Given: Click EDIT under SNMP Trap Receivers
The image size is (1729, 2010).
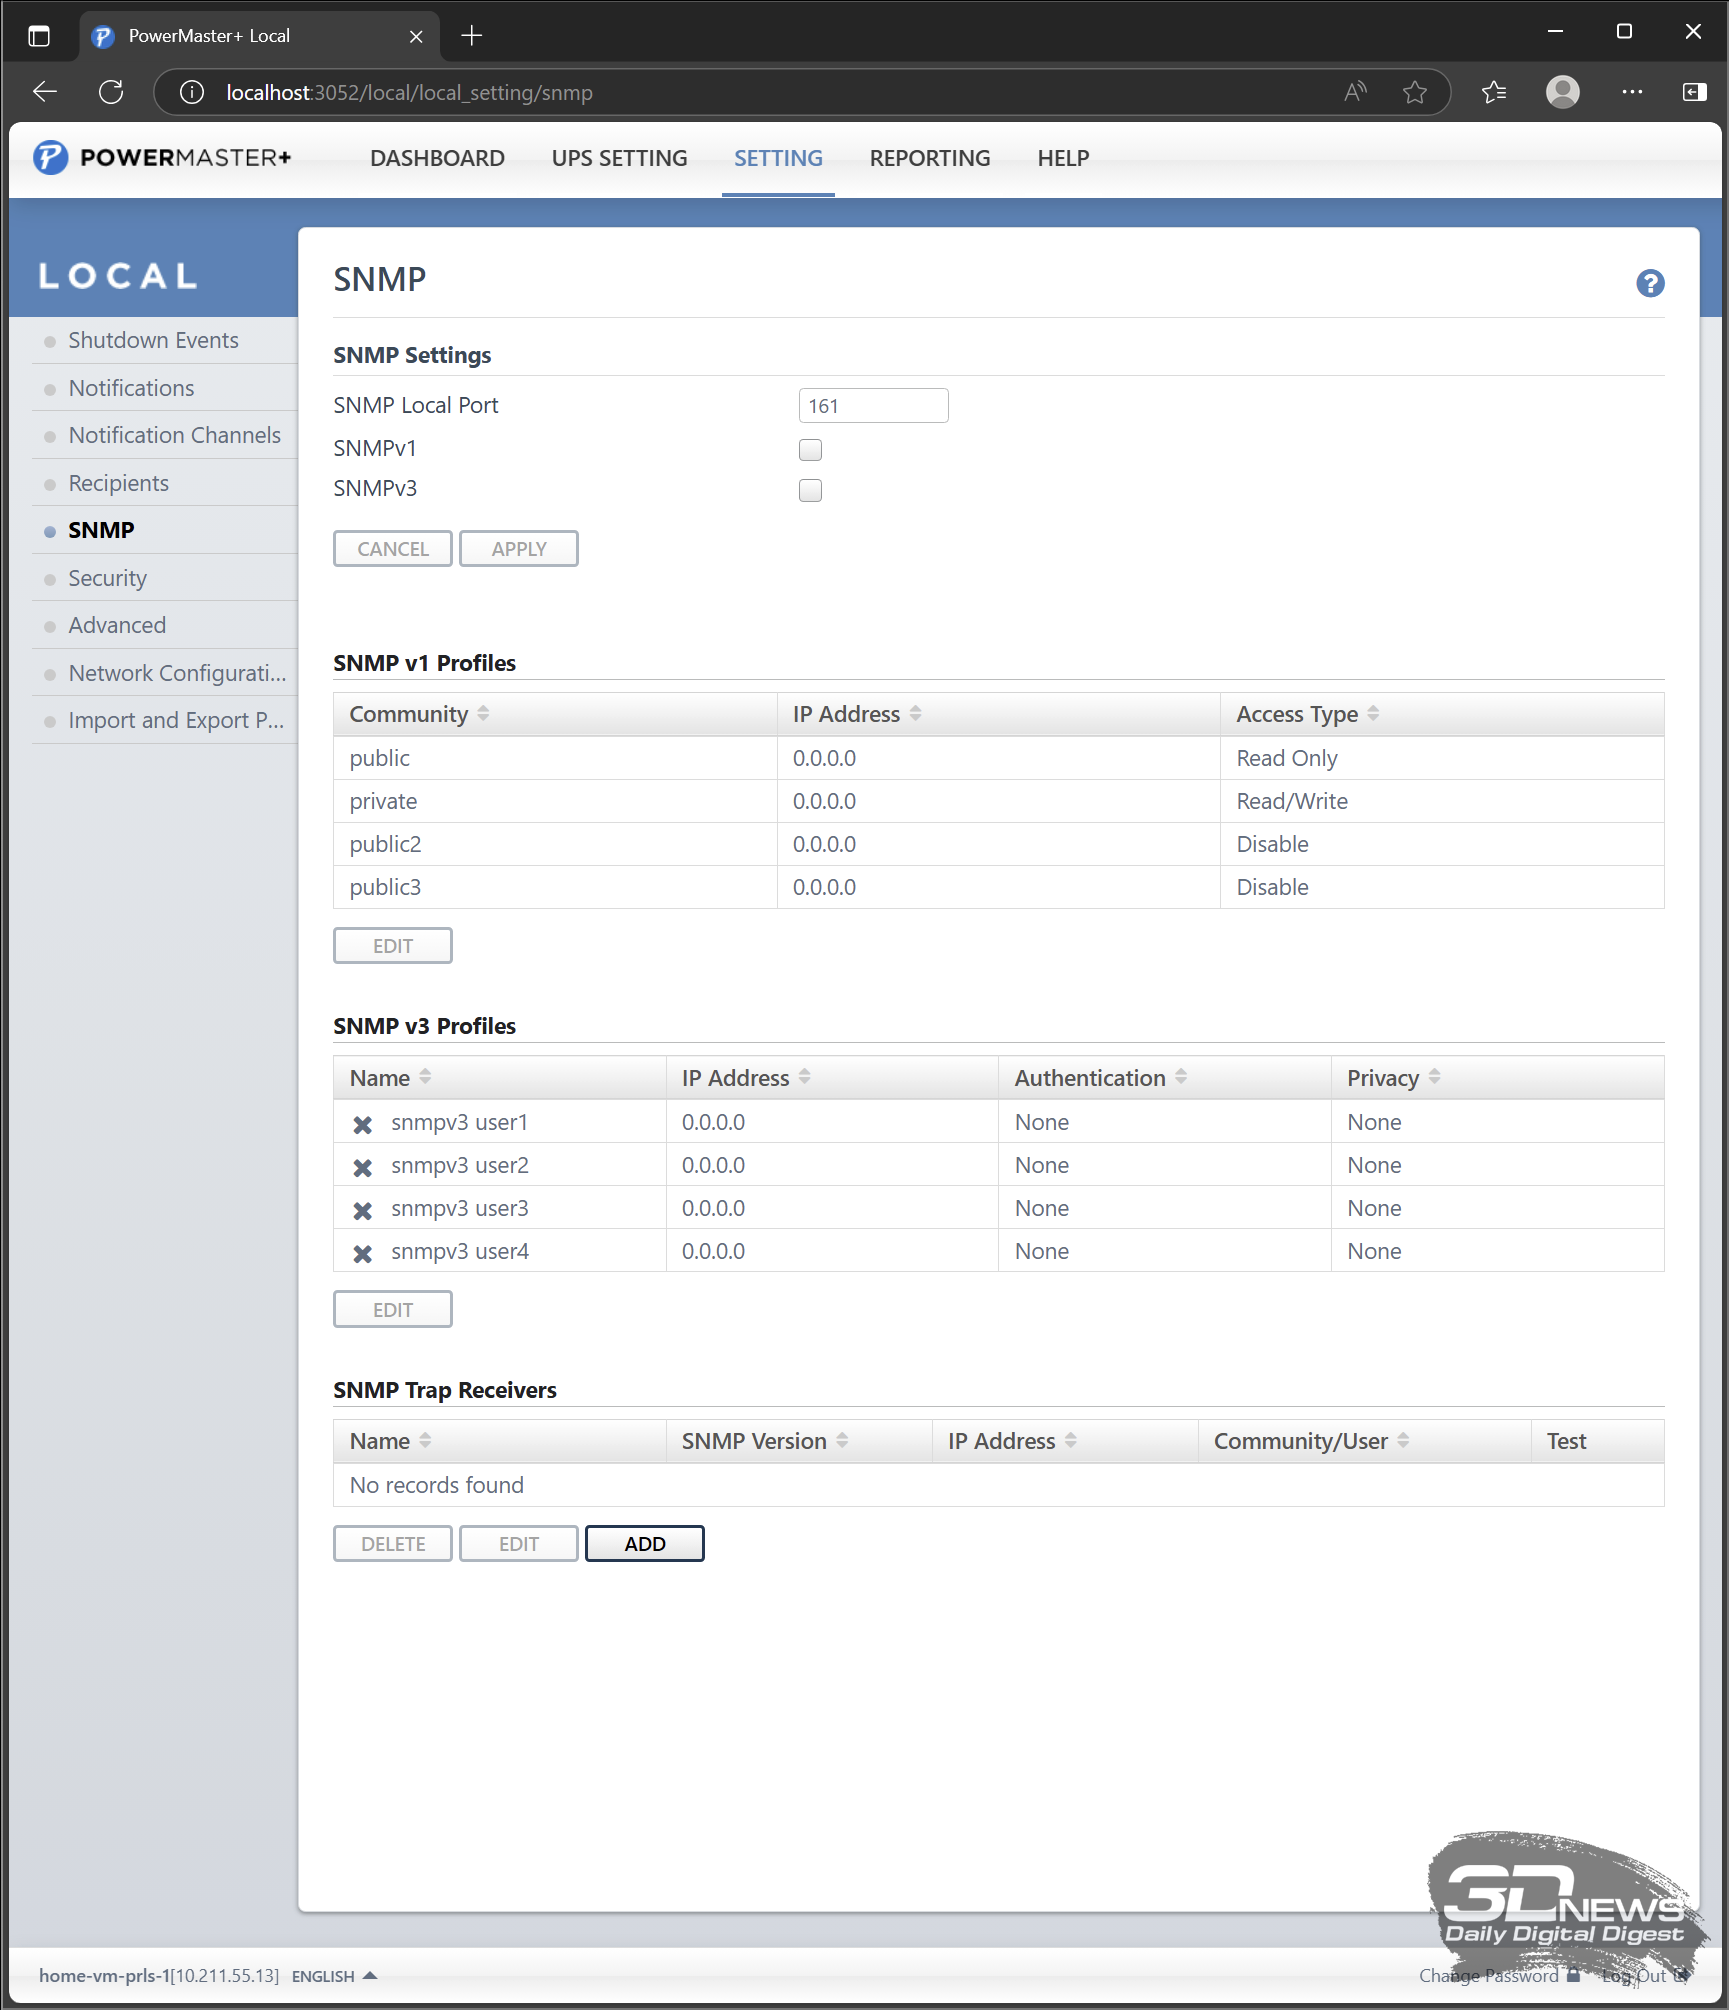Looking at the screenshot, I should (519, 1544).
